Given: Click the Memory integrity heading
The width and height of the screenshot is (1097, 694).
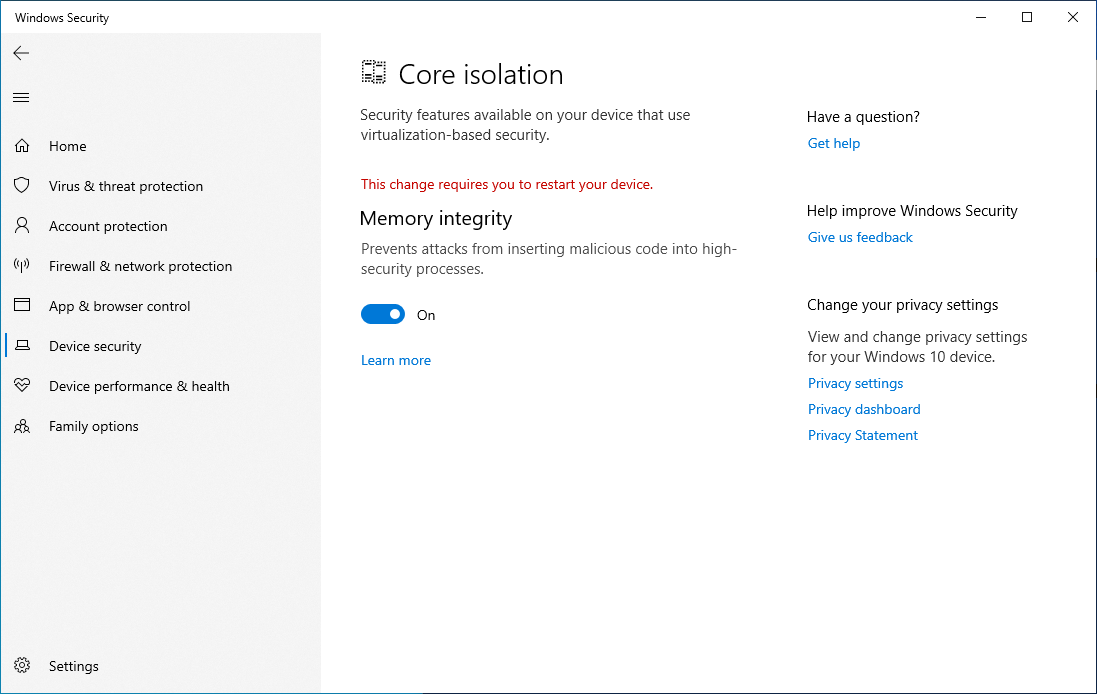Looking at the screenshot, I should pos(436,219).
